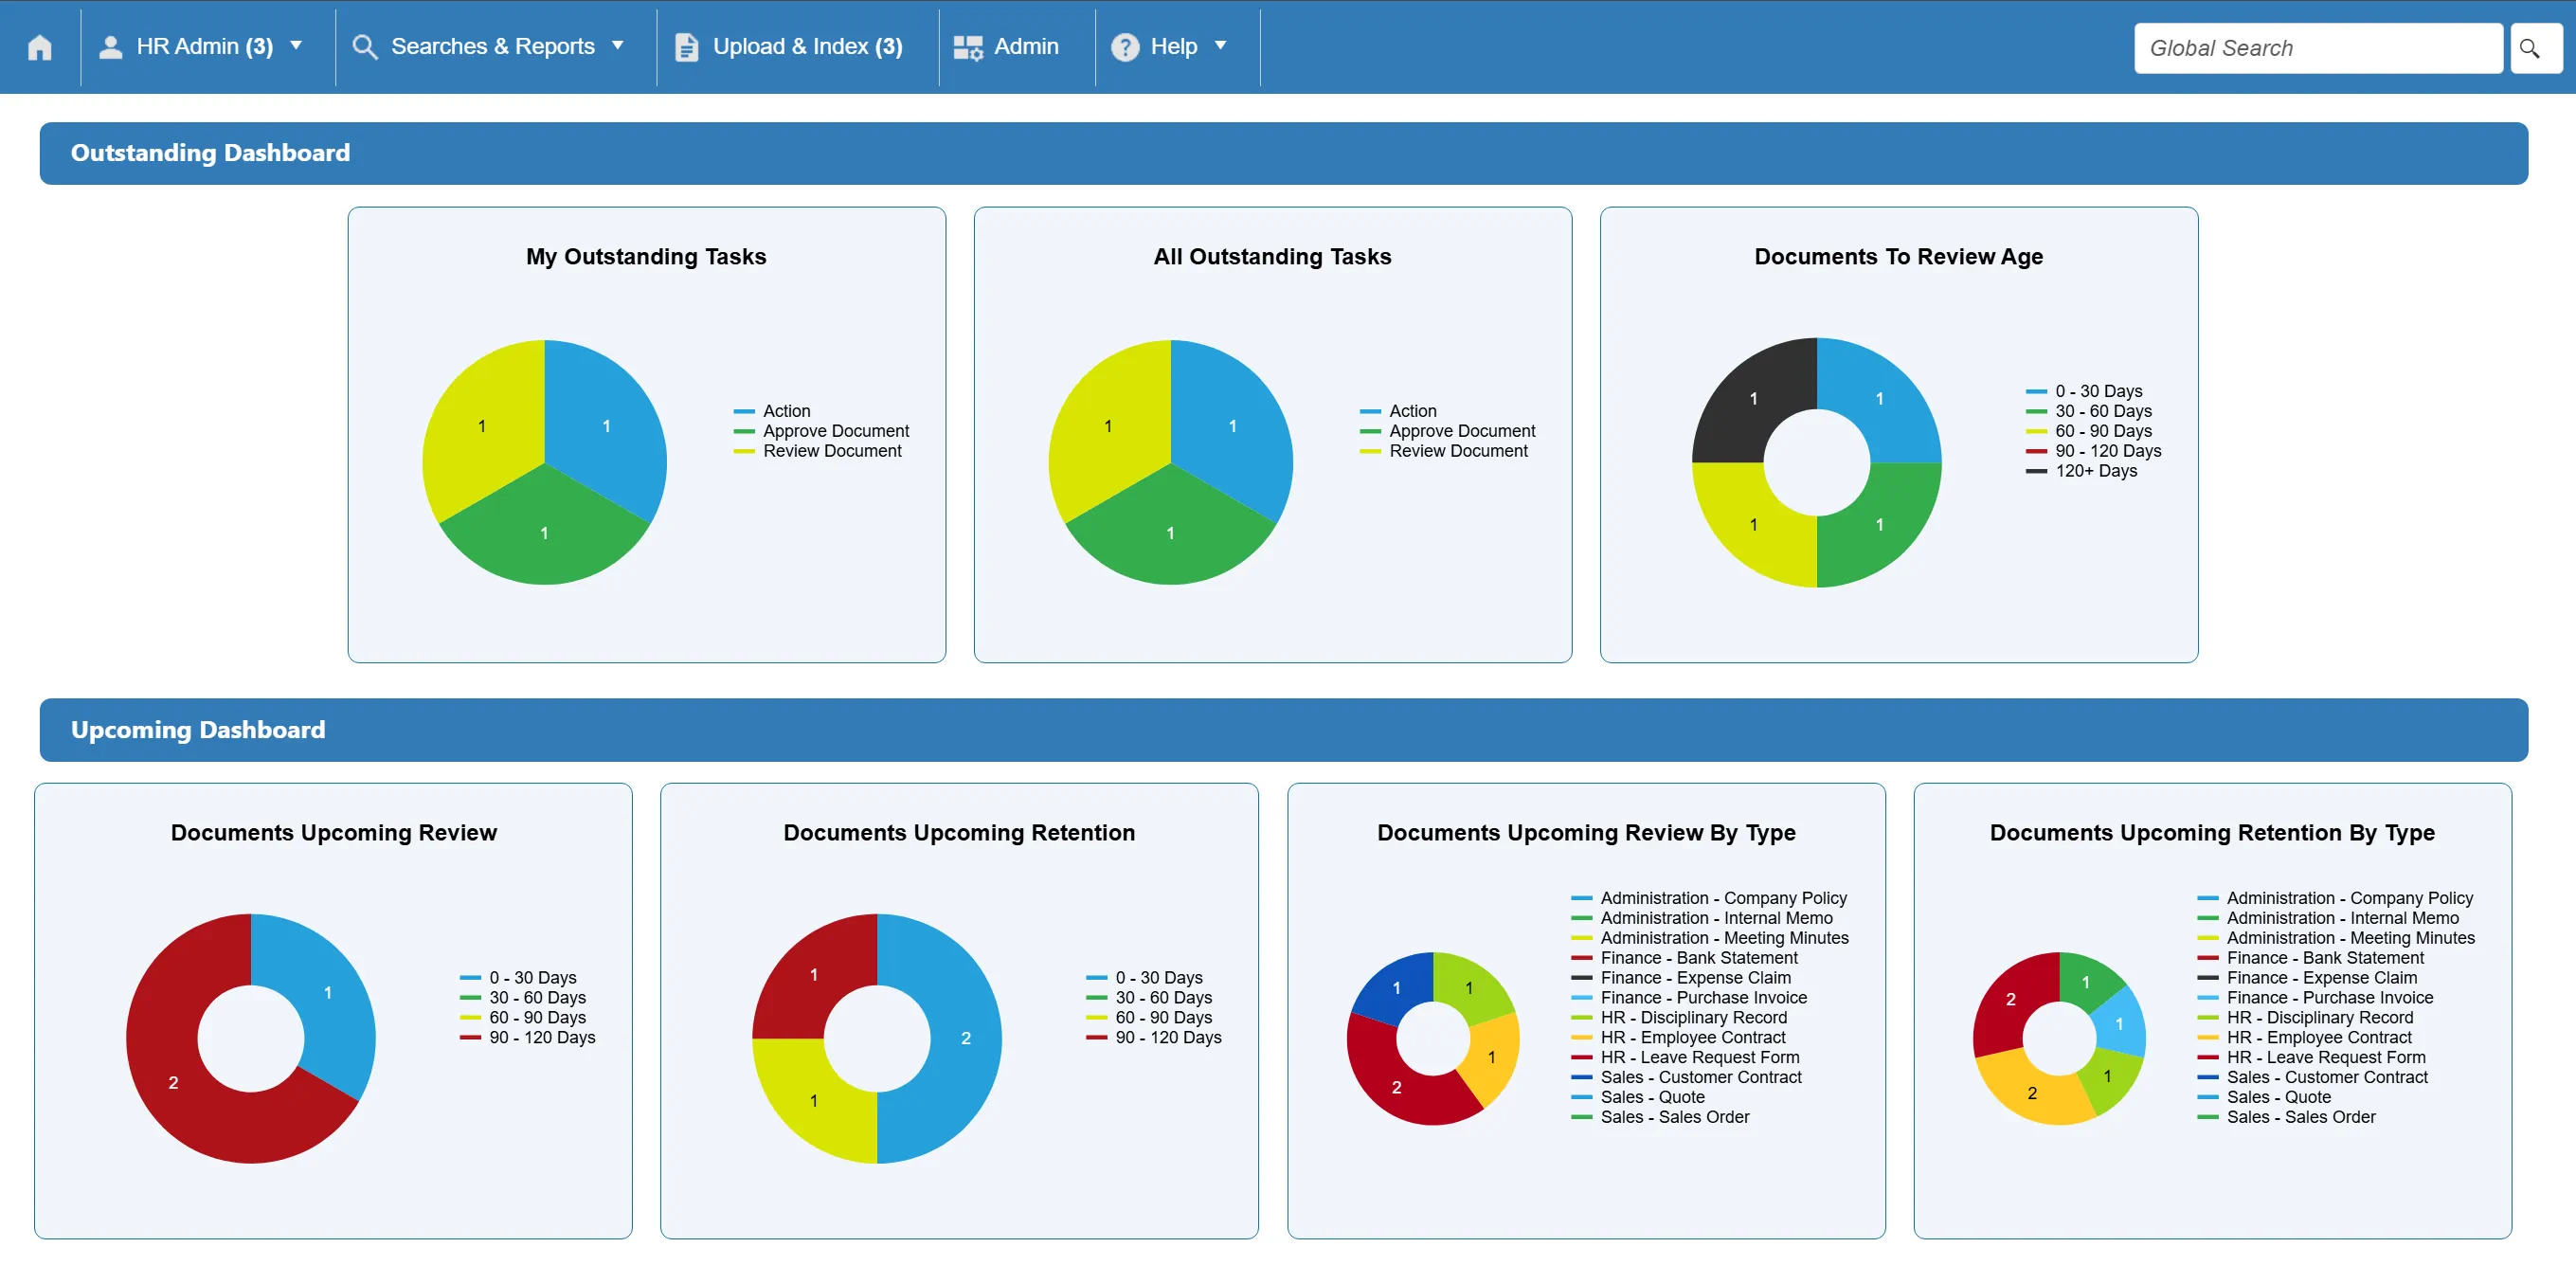Toggle Finance - Bank Statement in Review By Type

[x=1684, y=958]
